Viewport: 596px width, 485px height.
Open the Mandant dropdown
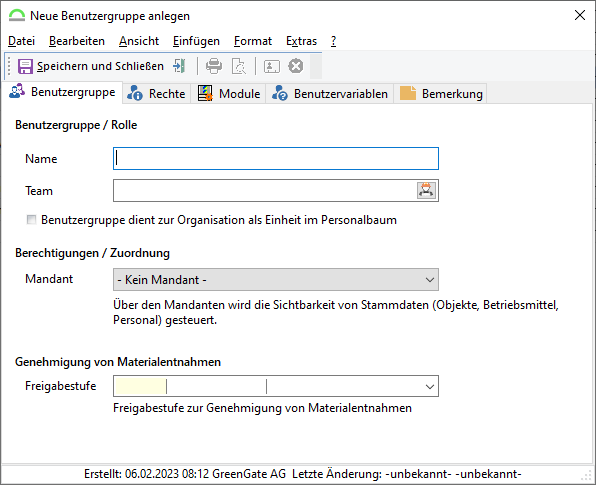tap(276, 280)
